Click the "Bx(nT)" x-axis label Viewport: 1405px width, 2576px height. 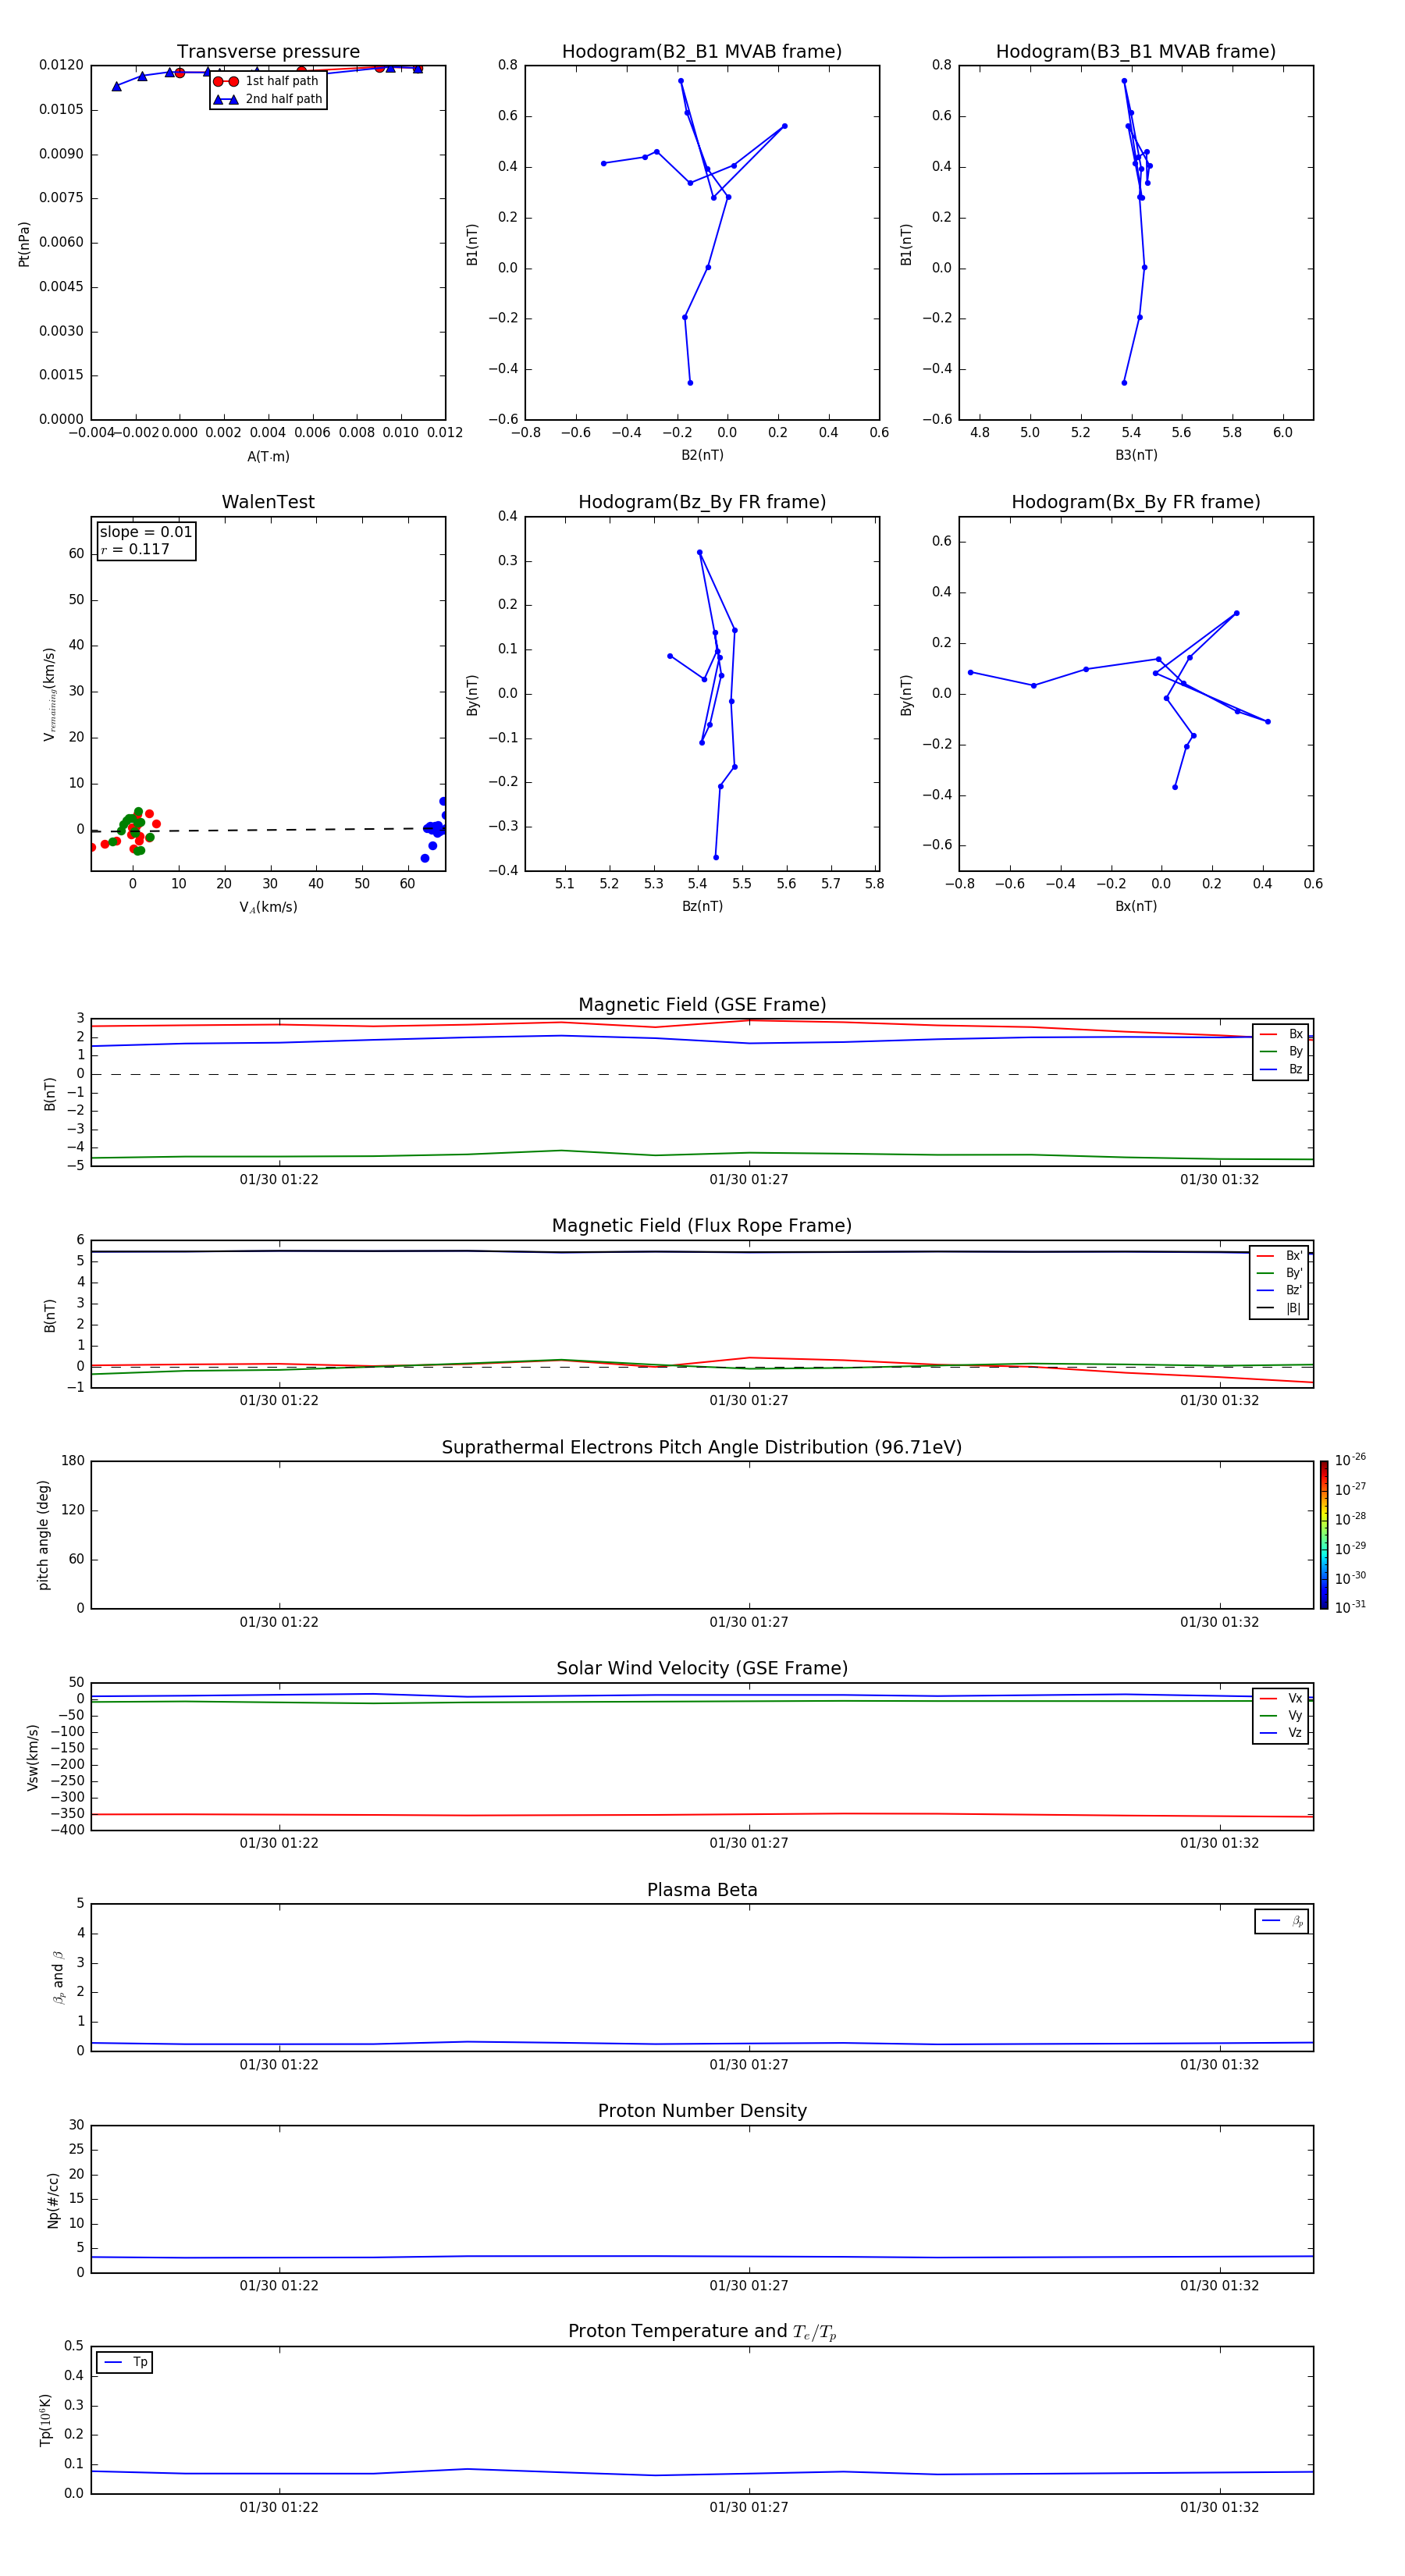pos(1136,906)
